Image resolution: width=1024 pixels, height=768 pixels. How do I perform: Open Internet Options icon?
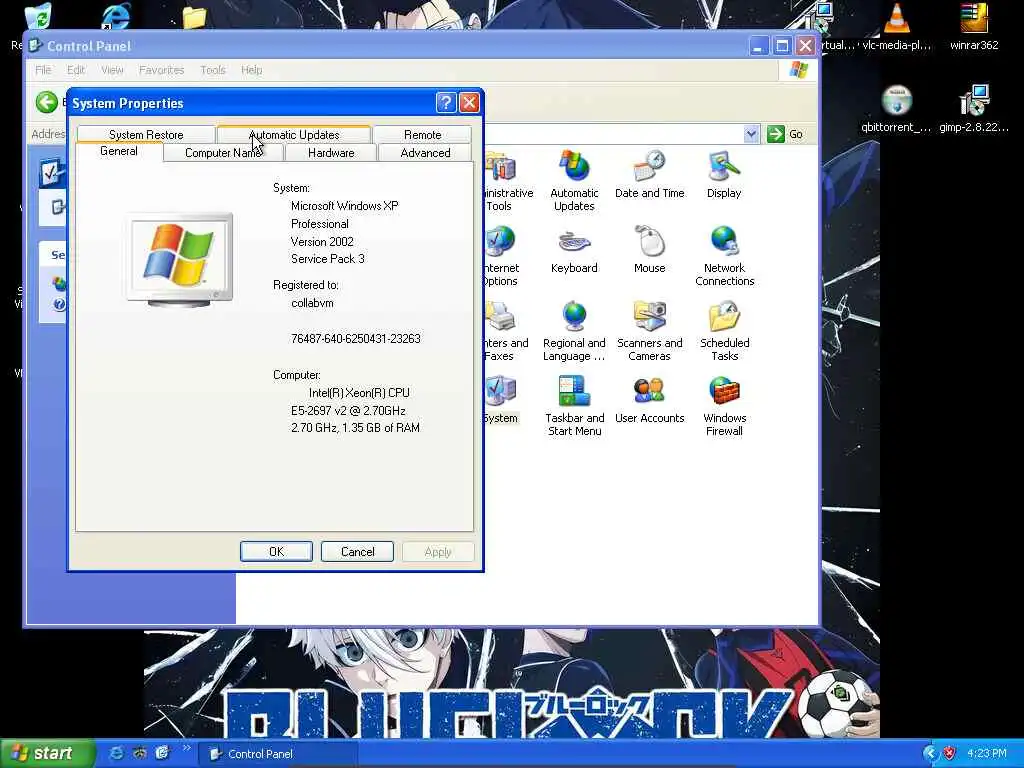502,256
